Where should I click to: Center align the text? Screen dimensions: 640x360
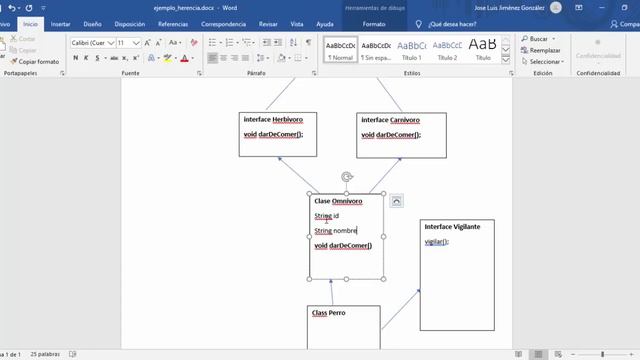tap(224, 58)
